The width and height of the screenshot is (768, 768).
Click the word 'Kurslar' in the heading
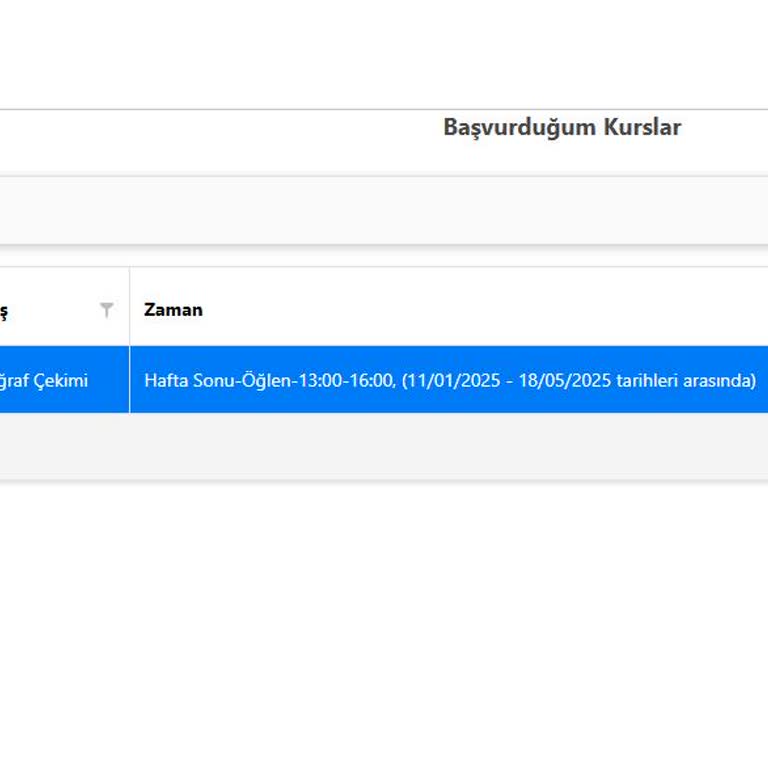click(641, 128)
